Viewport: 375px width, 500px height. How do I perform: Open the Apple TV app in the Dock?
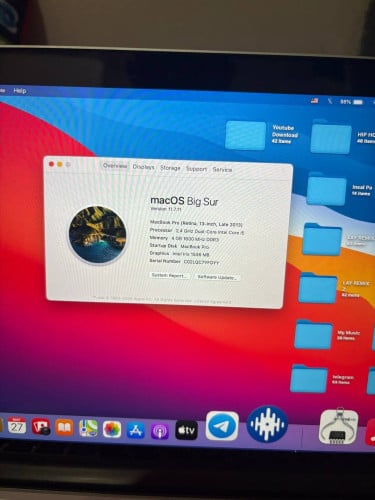click(x=186, y=430)
